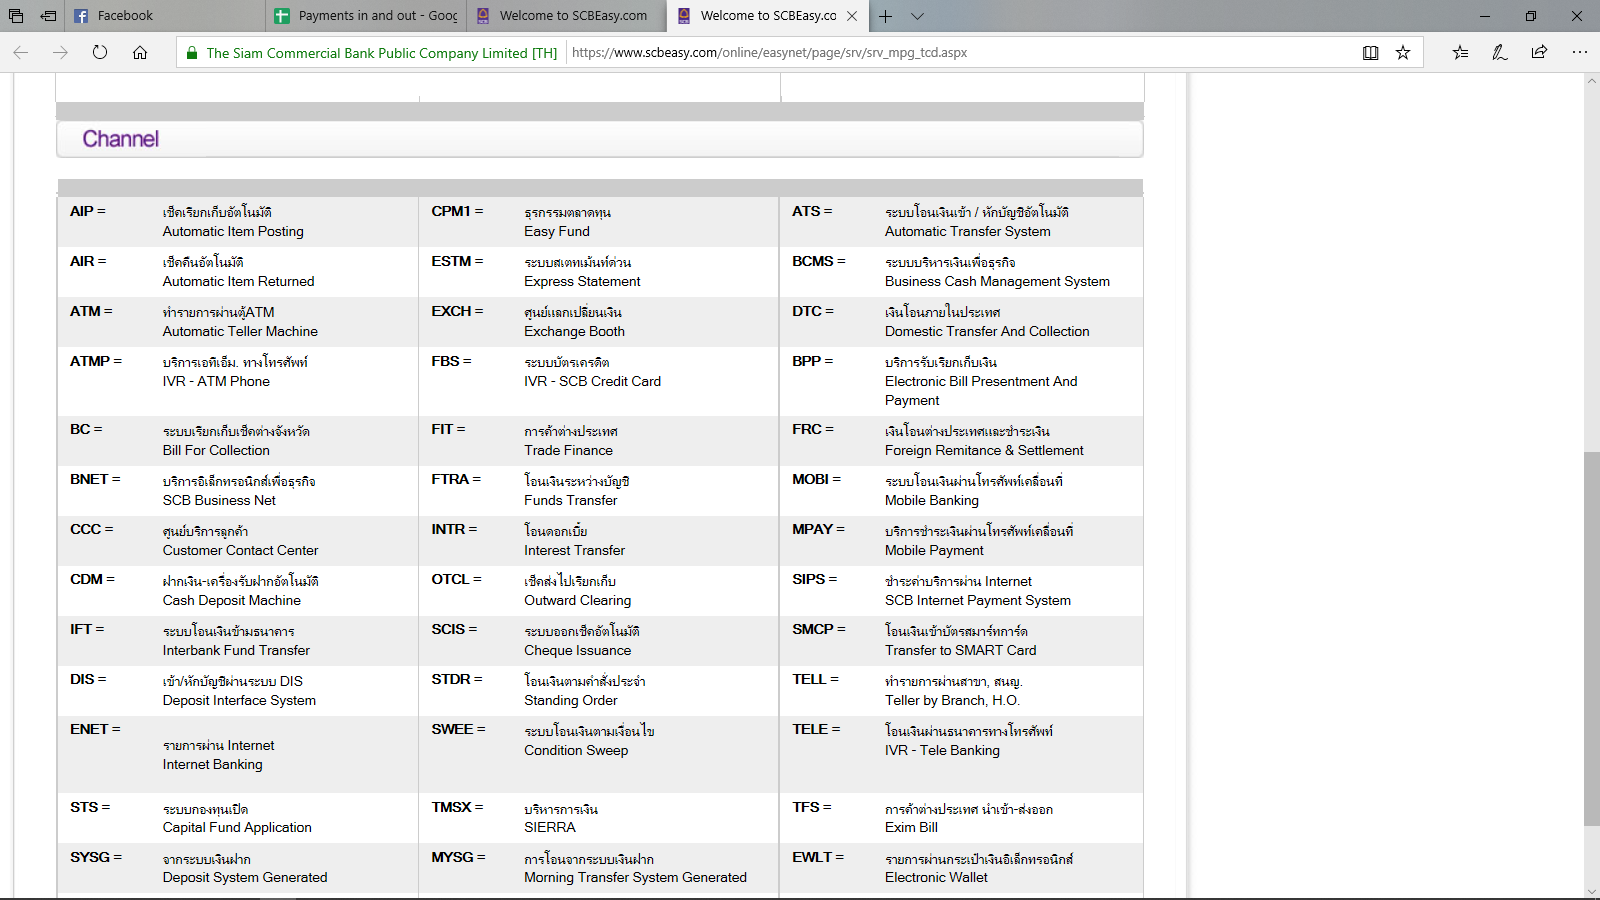Select Exchange Booth text
This screenshot has width=1600, height=900.
coord(574,331)
